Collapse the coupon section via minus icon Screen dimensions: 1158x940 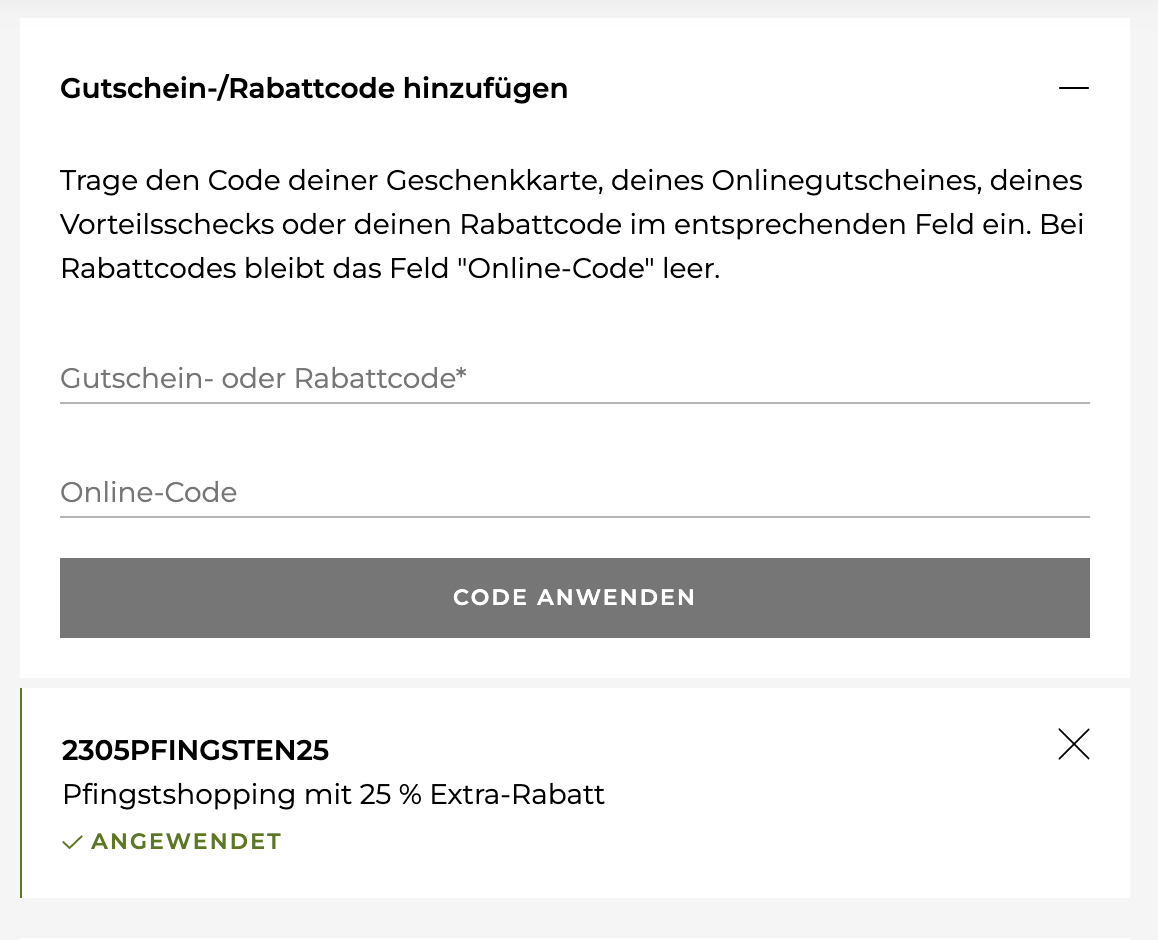(1073, 89)
